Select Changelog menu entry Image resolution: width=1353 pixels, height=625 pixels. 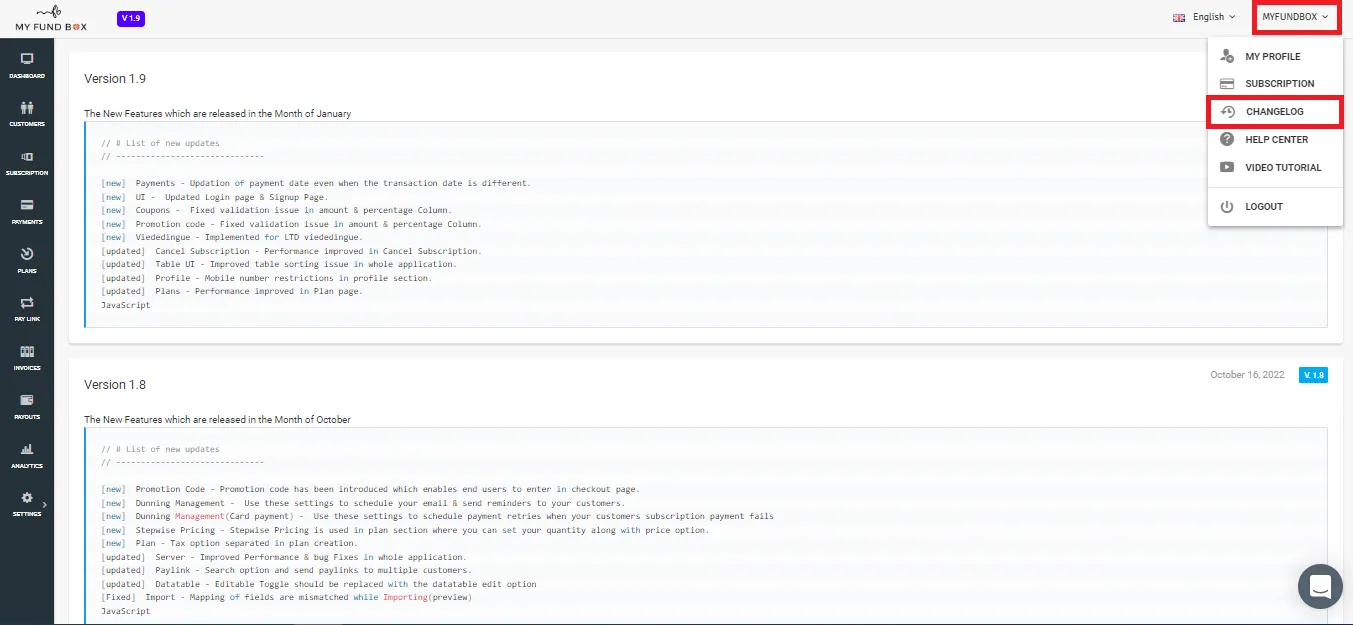(x=1275, y=112)
